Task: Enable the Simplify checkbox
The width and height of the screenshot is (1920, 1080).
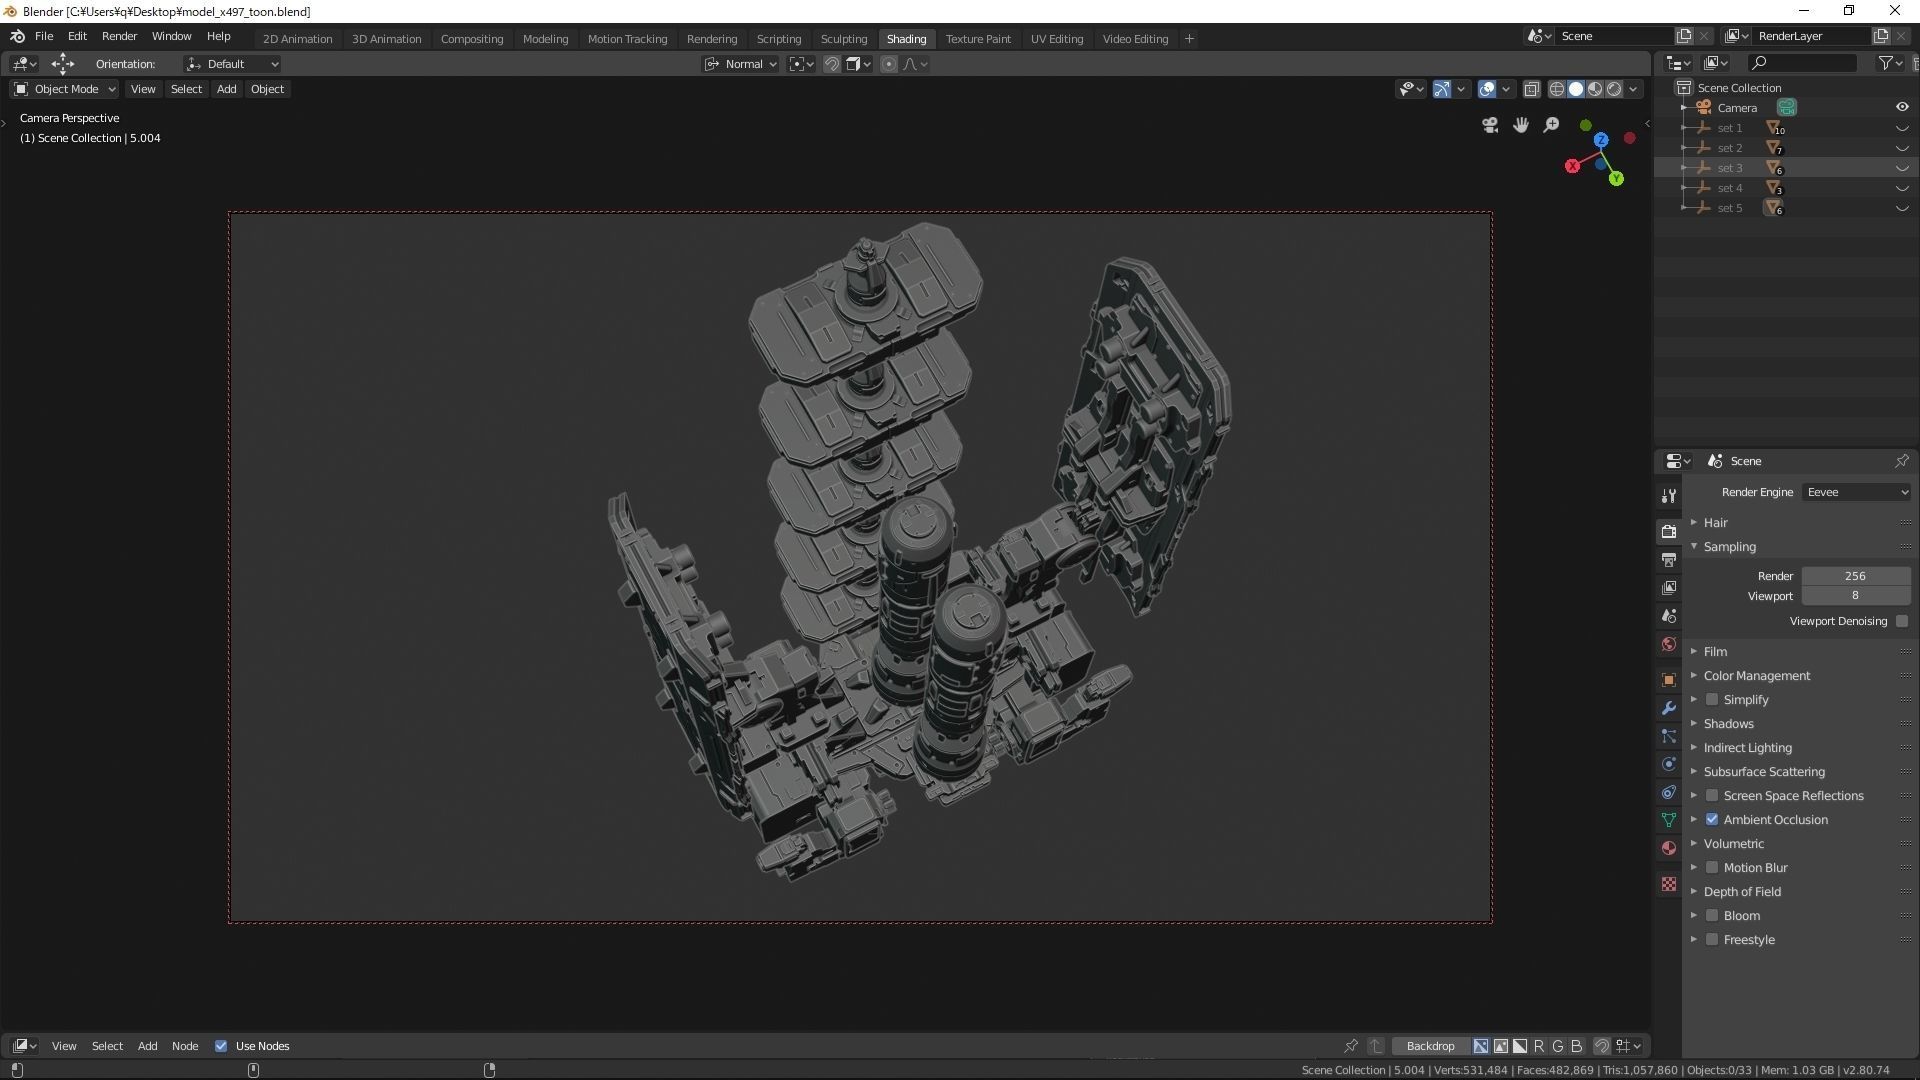Action: click(1712, 700)
